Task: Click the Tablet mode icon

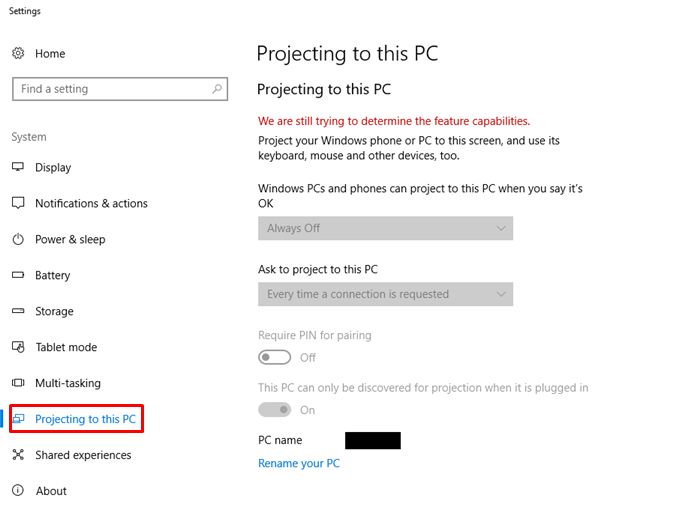Action: pyautogui.click(x=18, y=347)
